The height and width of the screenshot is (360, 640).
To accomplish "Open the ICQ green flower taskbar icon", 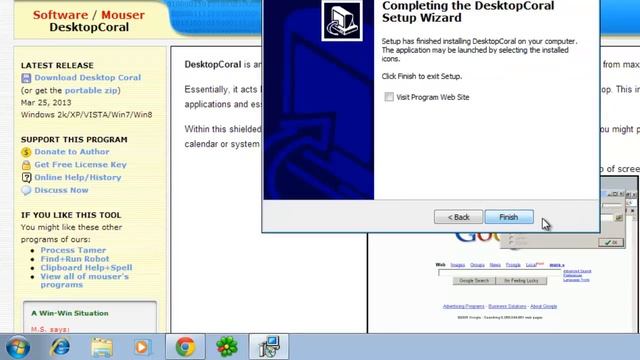I will [227, 347].
